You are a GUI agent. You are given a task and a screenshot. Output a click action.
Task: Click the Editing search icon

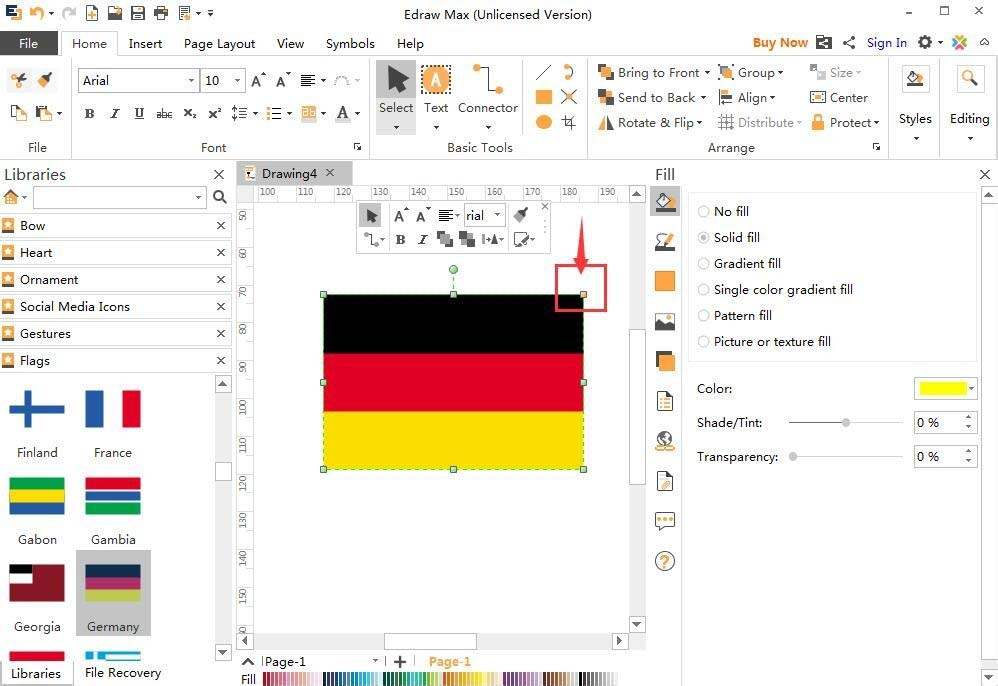pyautogui.click(x=968, y=81)
